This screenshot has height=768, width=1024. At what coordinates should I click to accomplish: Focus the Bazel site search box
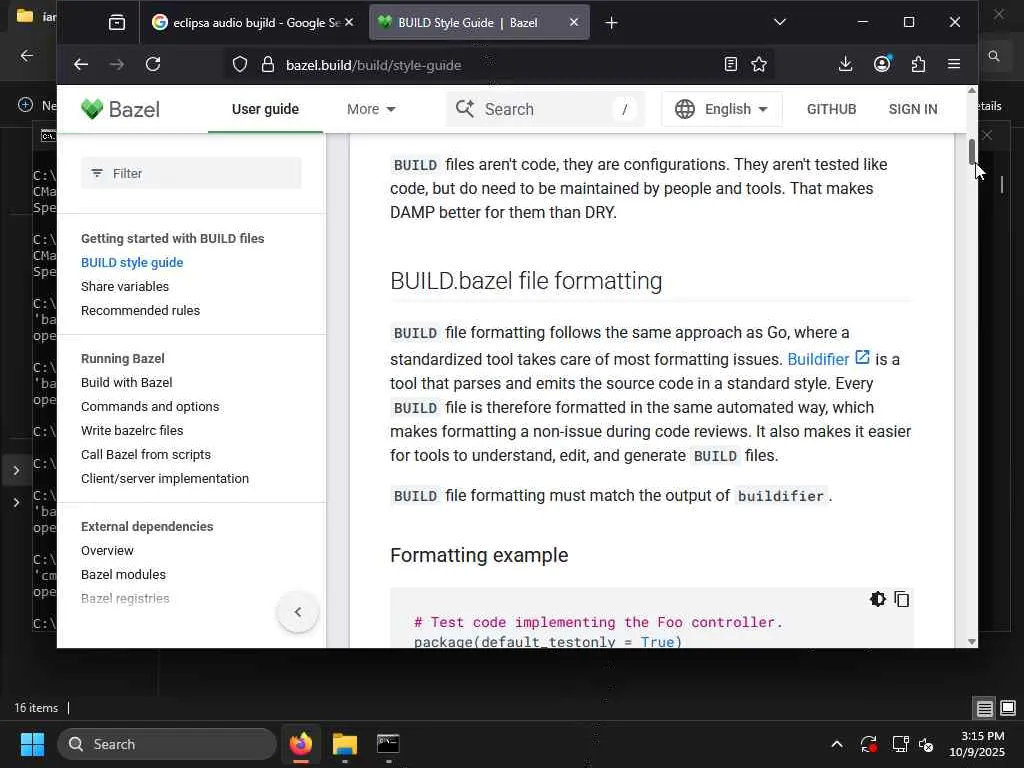click(545, 109)
